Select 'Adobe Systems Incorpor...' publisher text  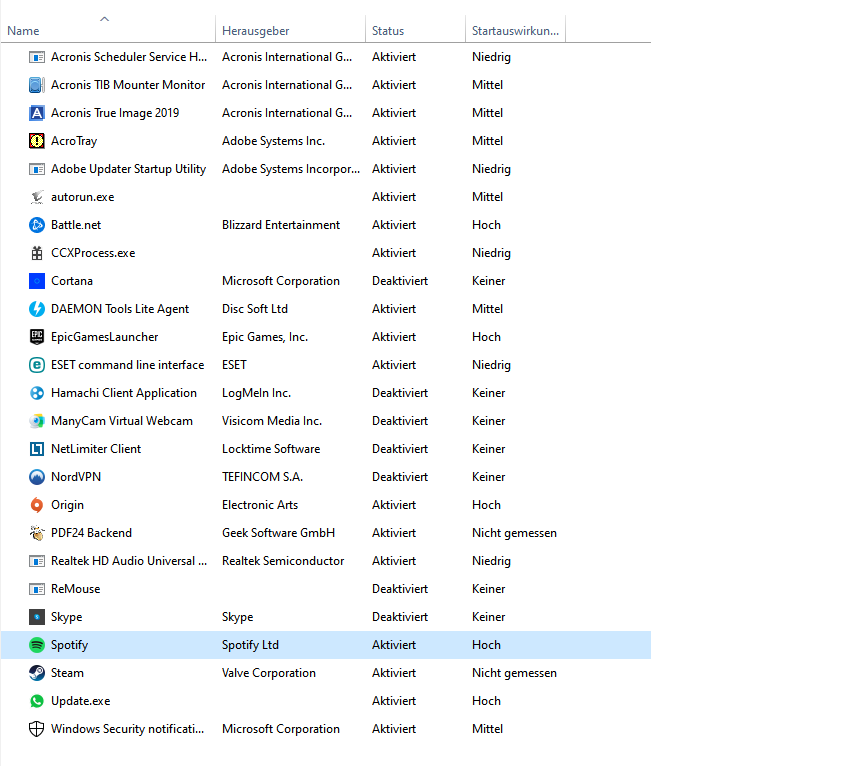pos(291,169)
